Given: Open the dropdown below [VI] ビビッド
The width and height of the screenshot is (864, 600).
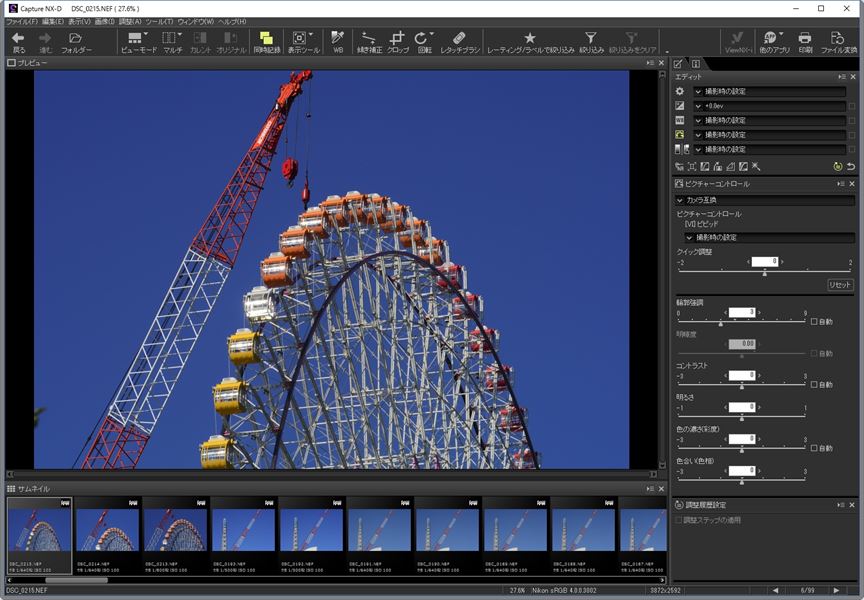Looking at the screenshot, I should (x=770, y=237).
